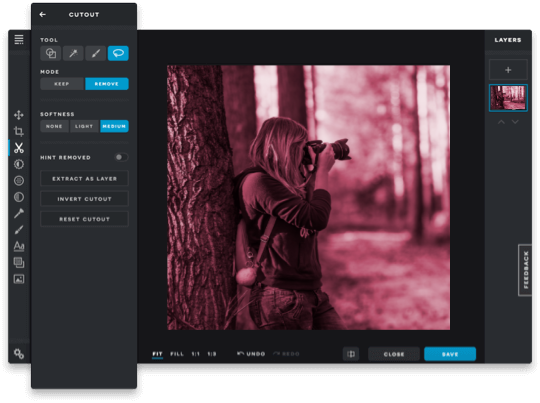Open the Add Element layers tool in sidebar
540x403 pixels.
click(19, 262)
